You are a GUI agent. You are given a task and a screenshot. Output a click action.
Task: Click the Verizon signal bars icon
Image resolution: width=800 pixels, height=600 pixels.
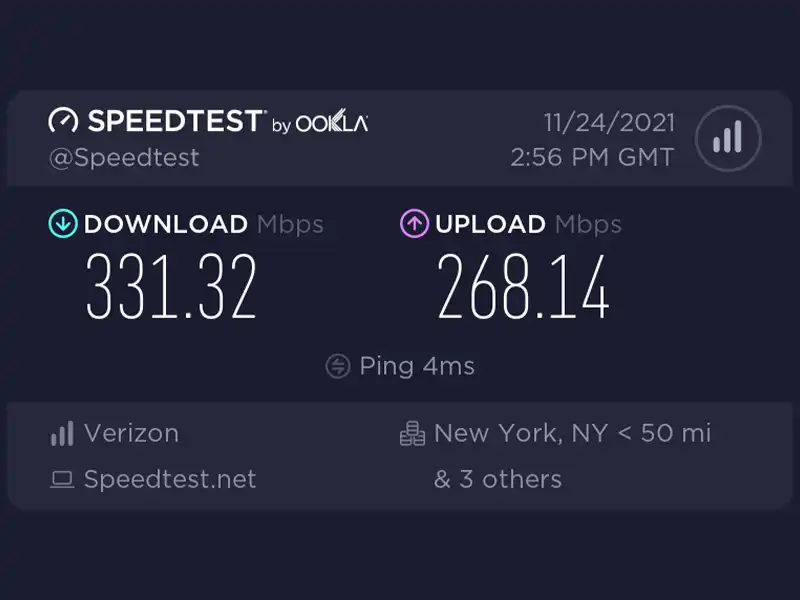(62, 434)
